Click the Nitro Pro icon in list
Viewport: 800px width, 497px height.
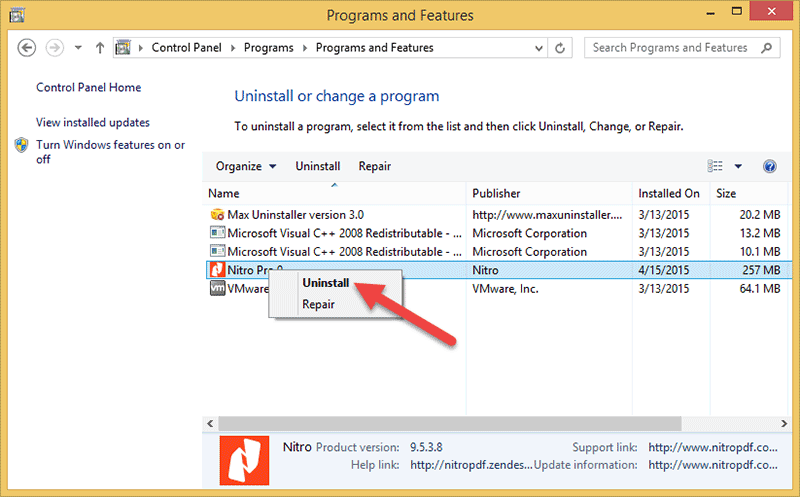point(217,270)
